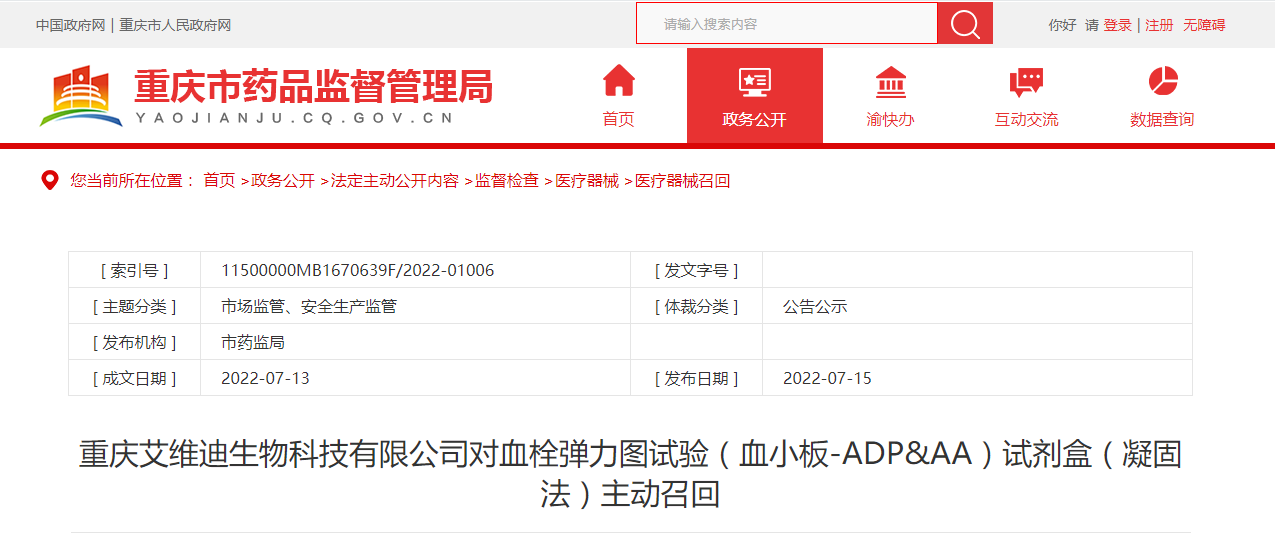Click the 监督检查 breadcrumb link
Screen dimensions: 1275x533
(x=507, y=181)
